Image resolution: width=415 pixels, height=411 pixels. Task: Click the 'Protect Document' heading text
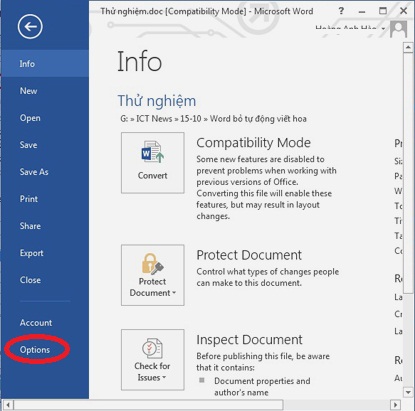[249, 255]
